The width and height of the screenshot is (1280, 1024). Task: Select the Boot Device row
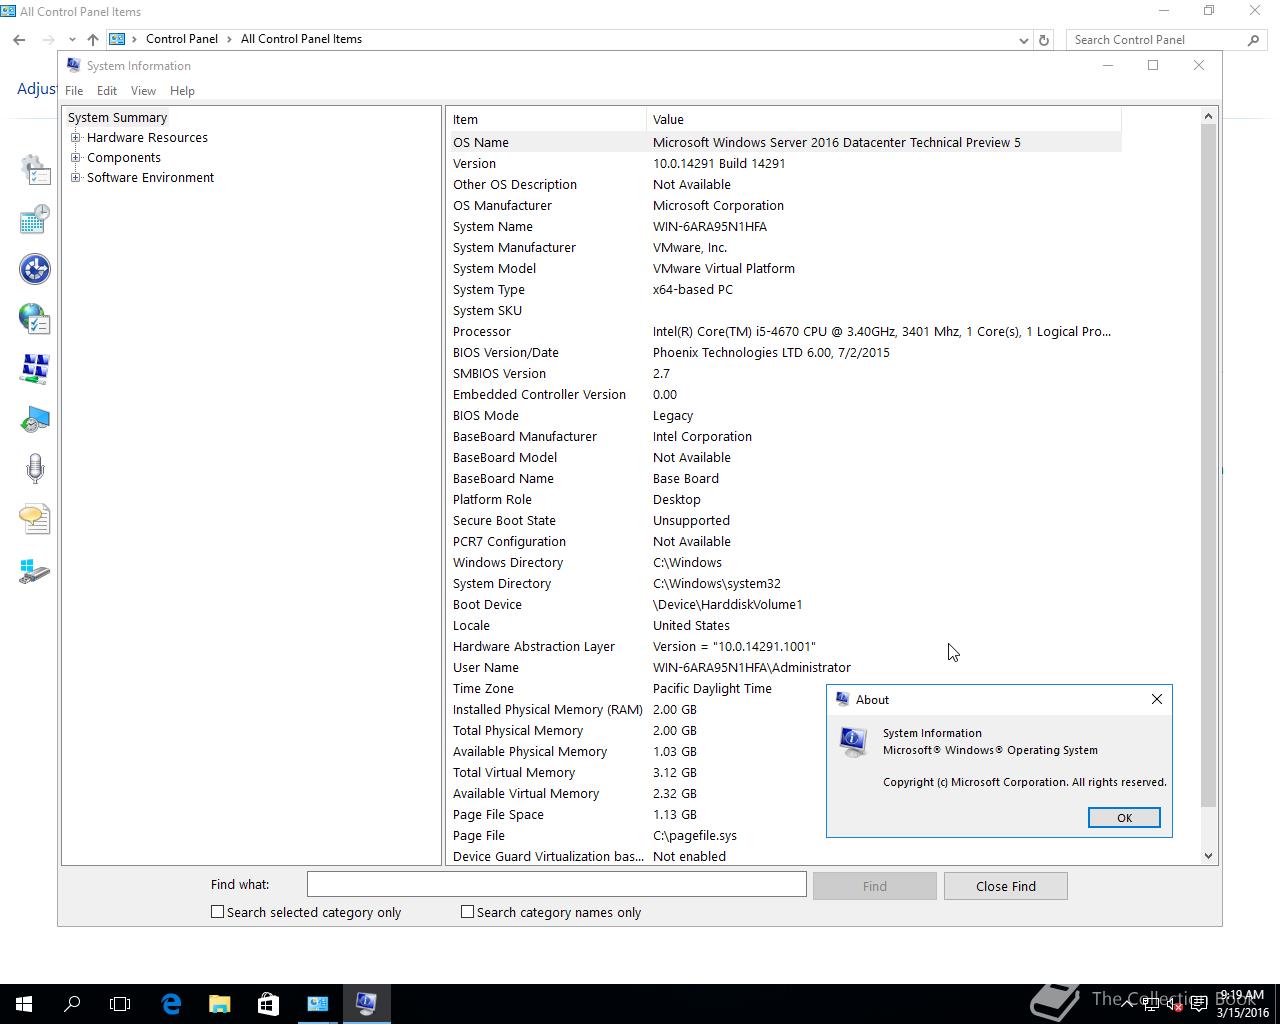[785, 604]
